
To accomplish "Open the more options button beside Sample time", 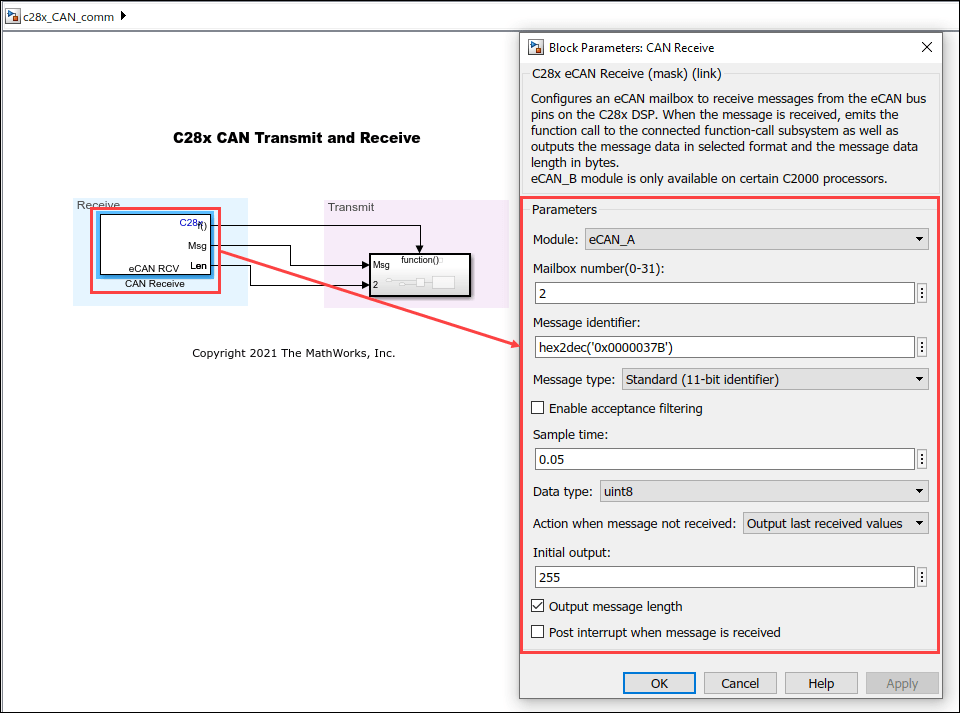I will pyautogui.click(x=921, y=459).
